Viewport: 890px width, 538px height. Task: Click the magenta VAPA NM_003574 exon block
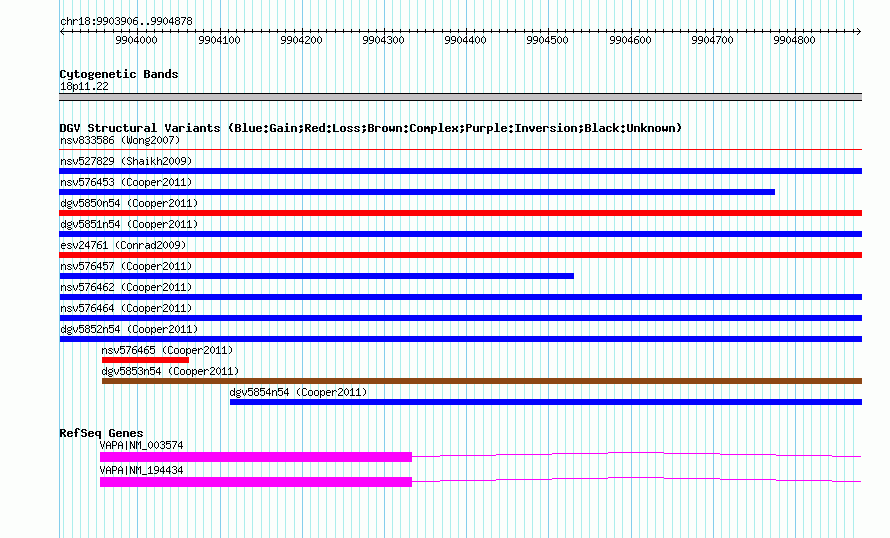[256, 457]
